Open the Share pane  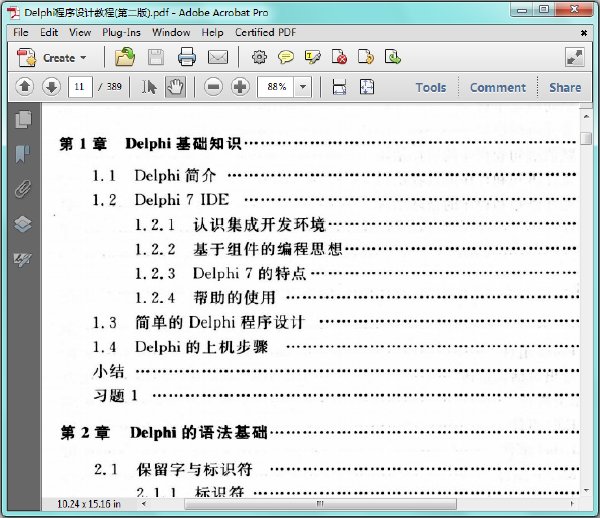(x=565, y=88)
